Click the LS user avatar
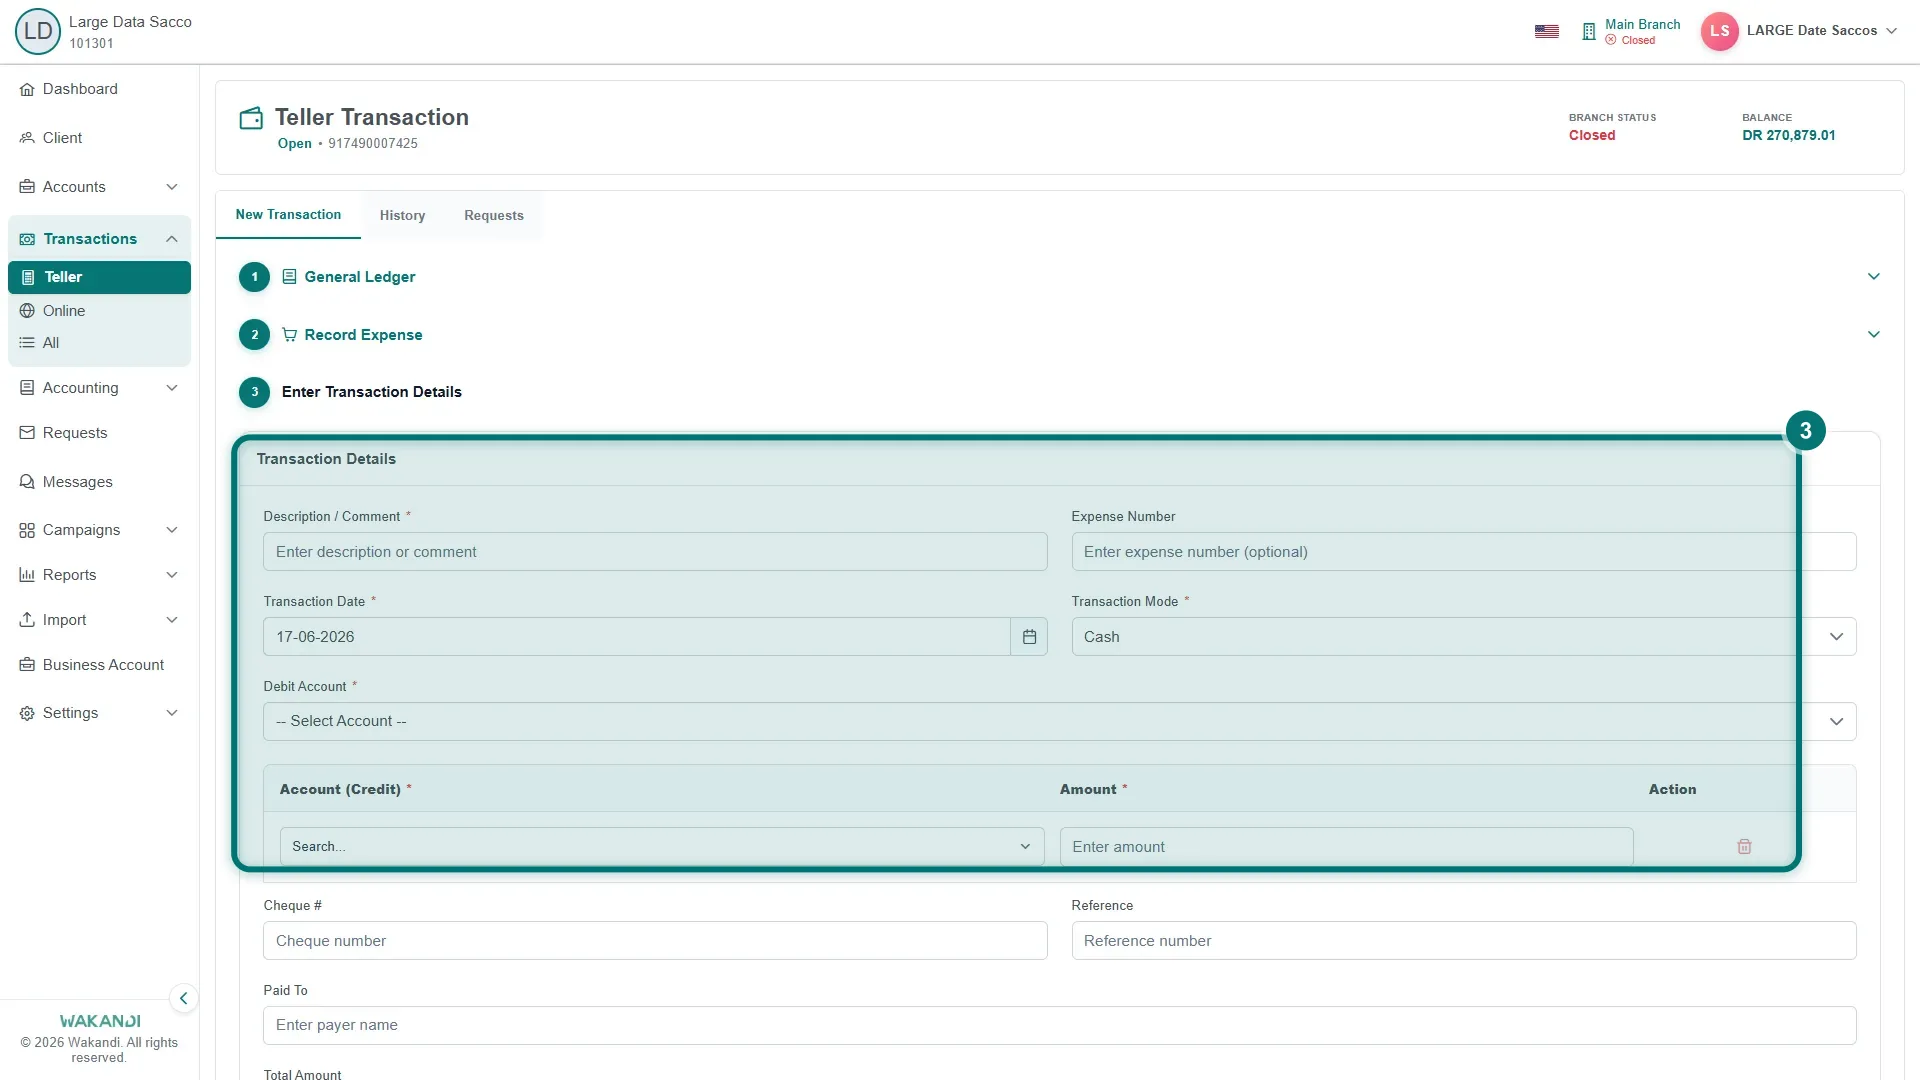 coord(1719,31)
